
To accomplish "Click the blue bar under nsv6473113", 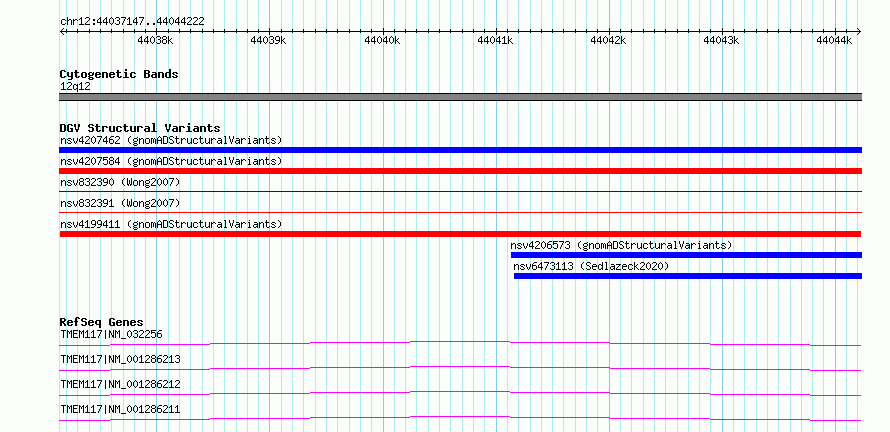I will 688,276.
